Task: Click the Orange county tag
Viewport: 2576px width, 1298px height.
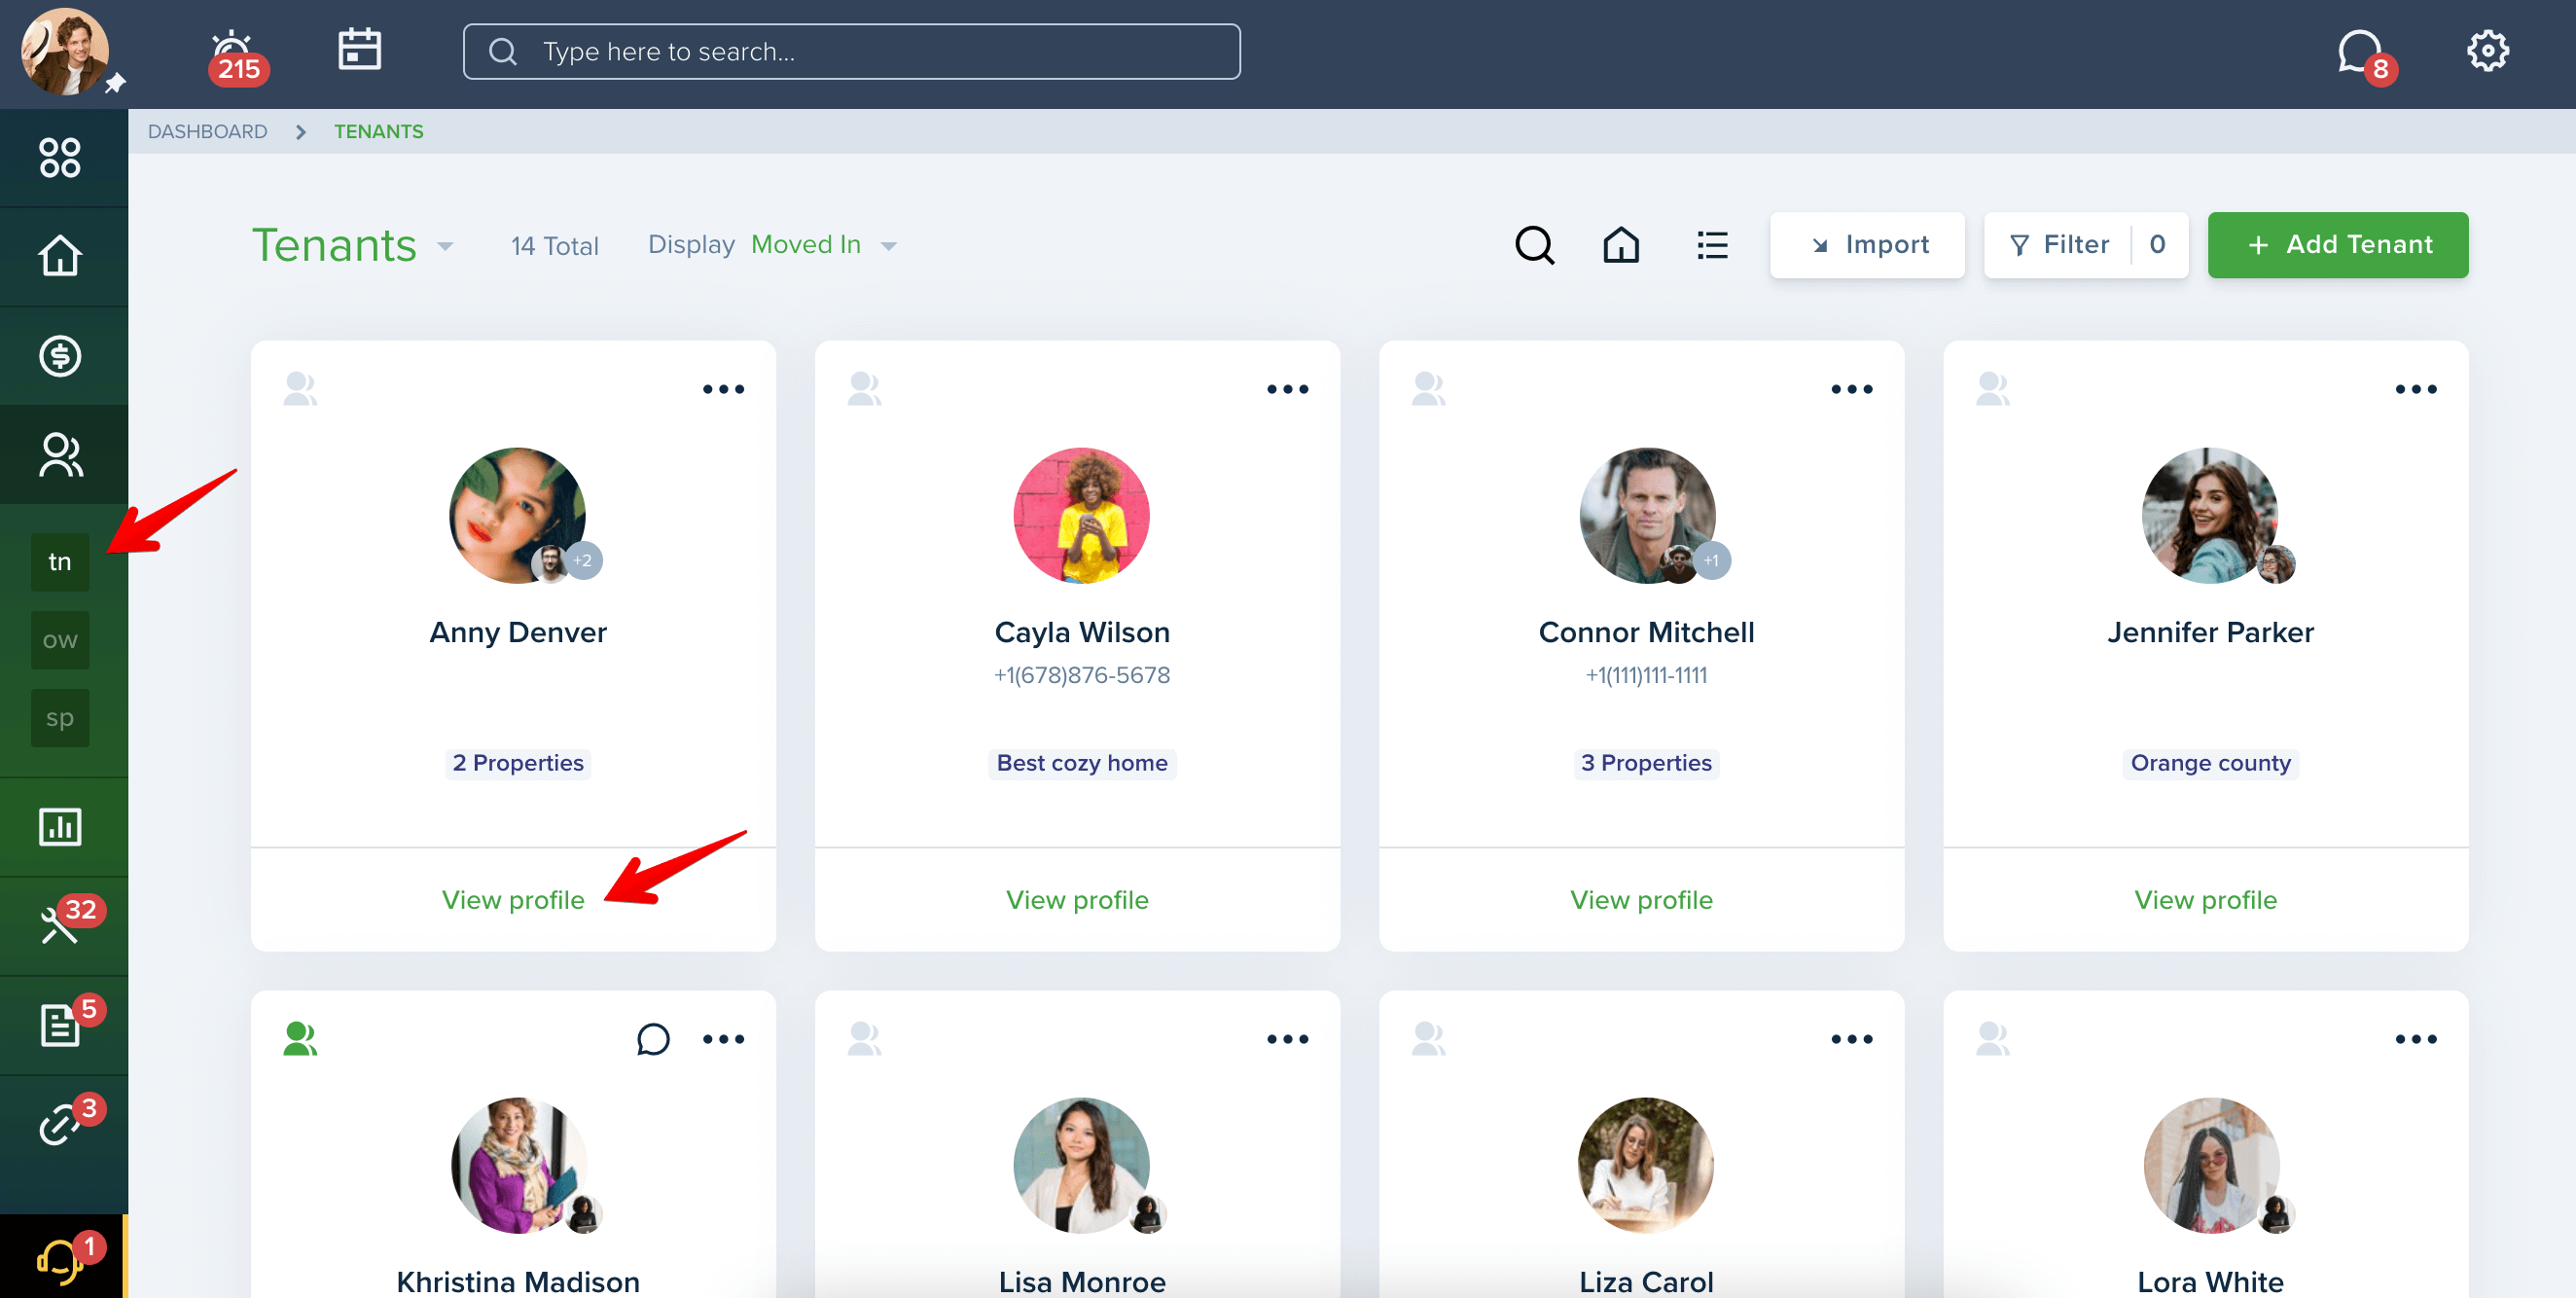Action: click(2210, 763)
